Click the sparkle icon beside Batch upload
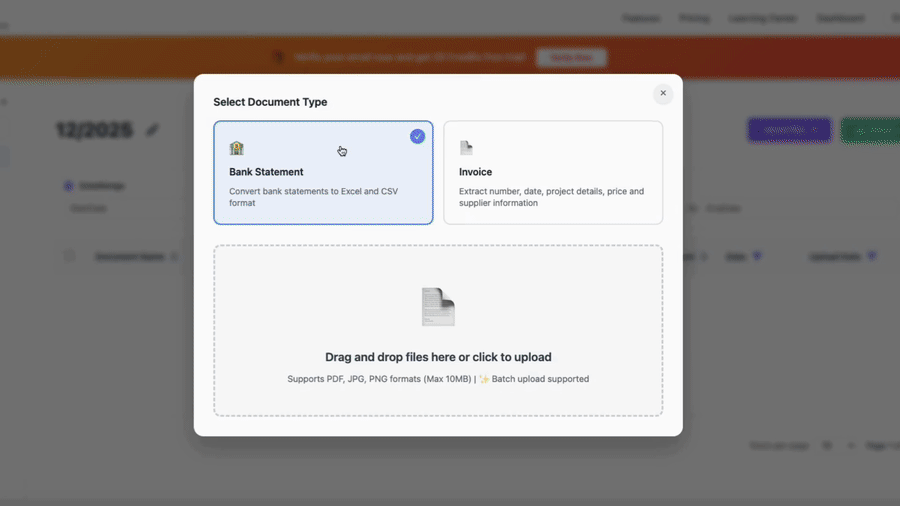 [484, 380]
